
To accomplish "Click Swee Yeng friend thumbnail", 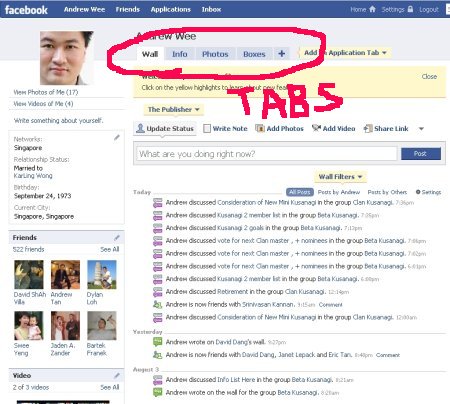I will pos(29,325).
